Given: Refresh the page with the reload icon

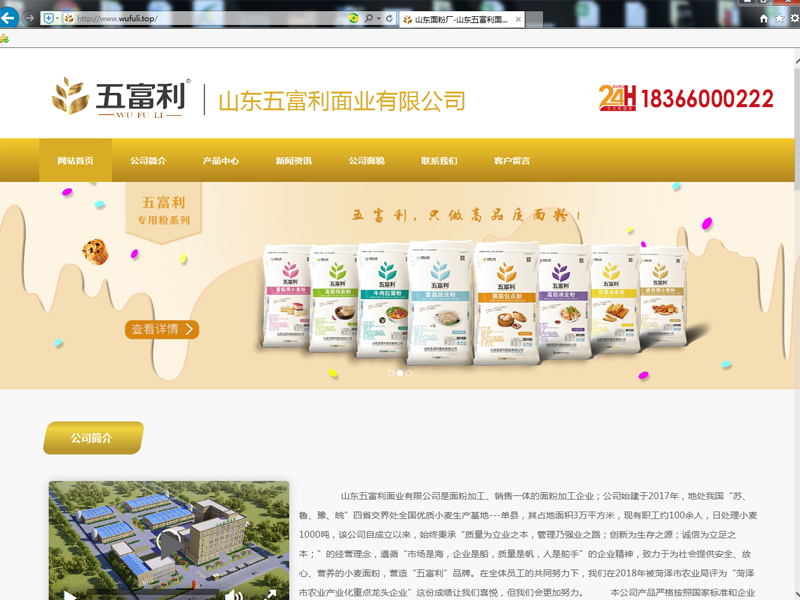Looking at the screenshot, I should point(389,18).
